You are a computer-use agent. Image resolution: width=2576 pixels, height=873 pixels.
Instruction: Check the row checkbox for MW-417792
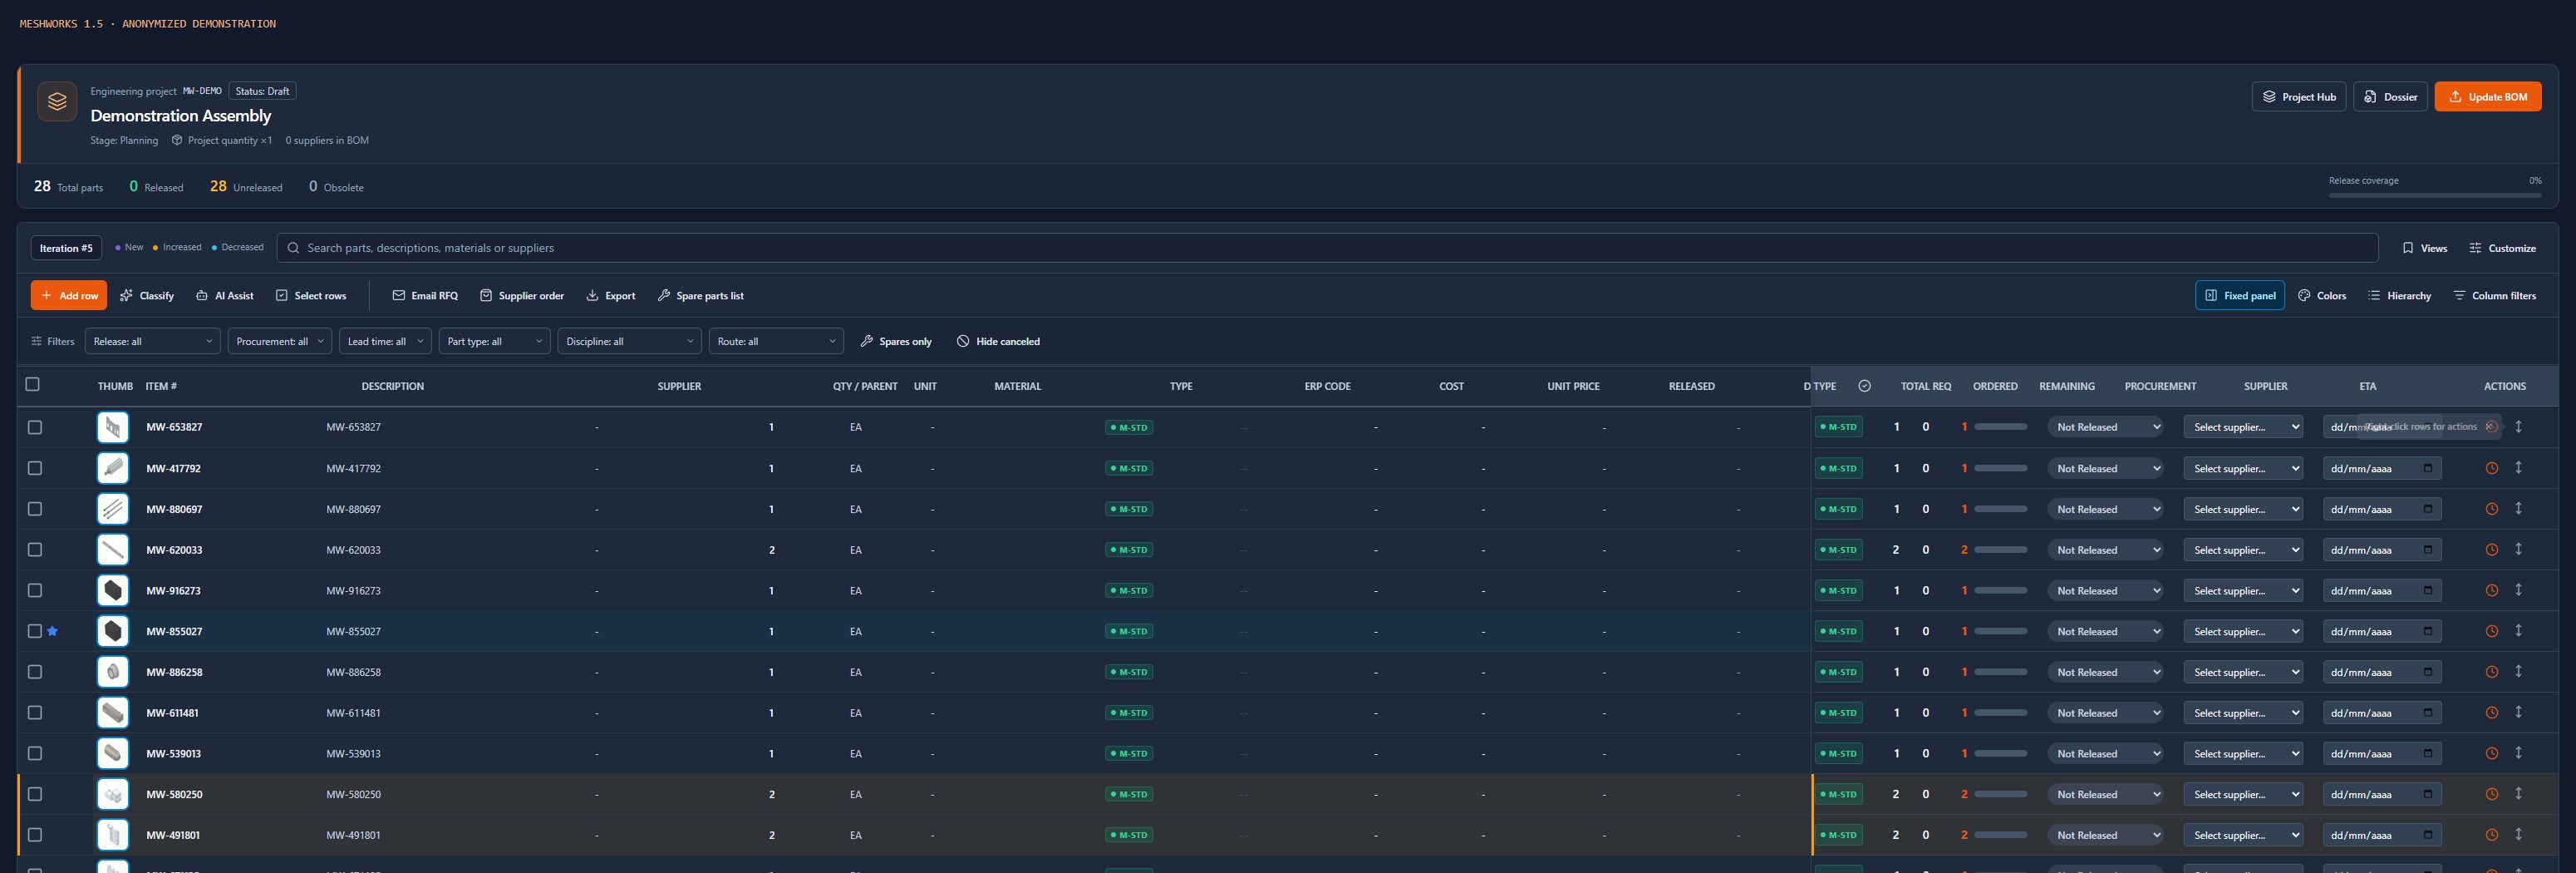(x=35, y=468)
